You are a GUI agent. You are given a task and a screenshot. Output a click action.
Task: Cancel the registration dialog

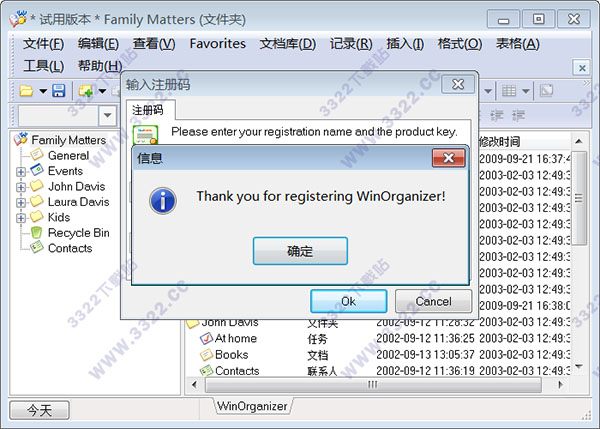433,301
